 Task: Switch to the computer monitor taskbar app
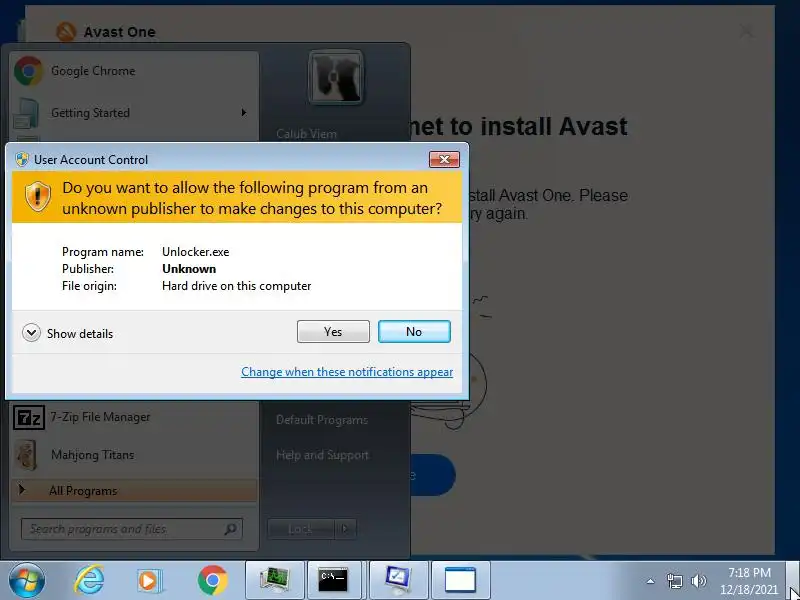pos(275,580)
